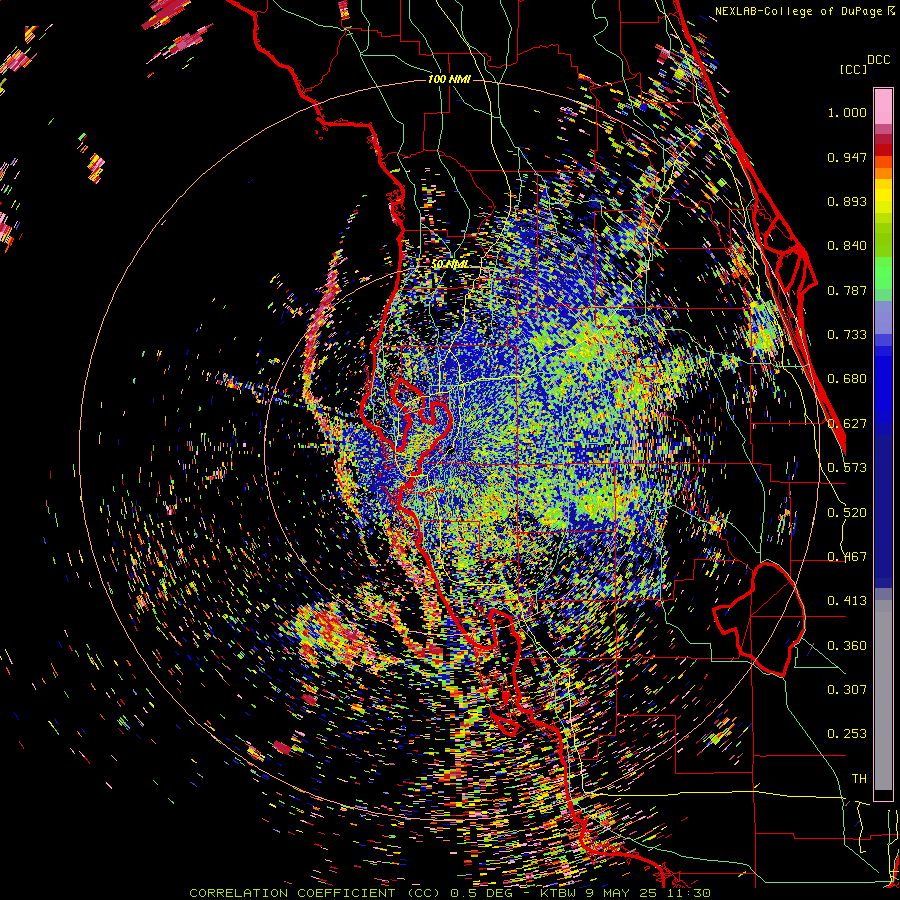Select the 0.413 legend value
Image resolution: width=900 pixels, height=900 pixels.
coord(847,601)
